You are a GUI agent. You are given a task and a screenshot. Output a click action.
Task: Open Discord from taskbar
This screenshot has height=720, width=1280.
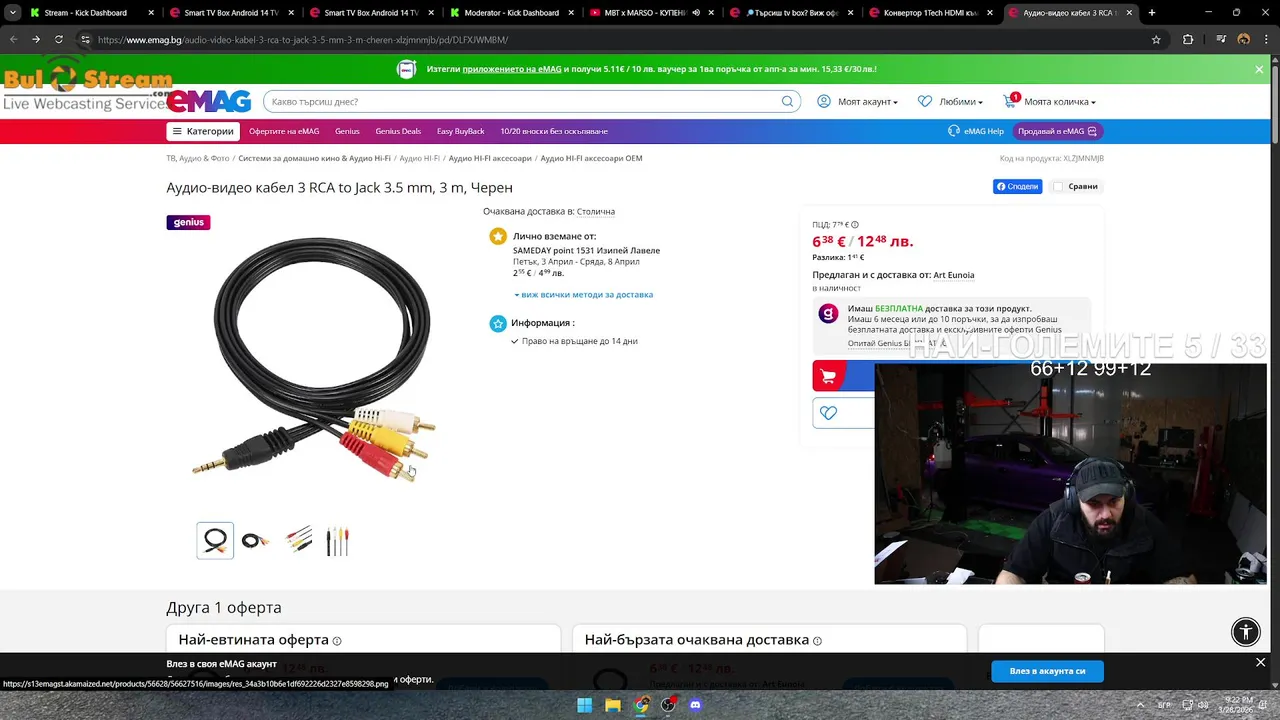pos(696,705)
